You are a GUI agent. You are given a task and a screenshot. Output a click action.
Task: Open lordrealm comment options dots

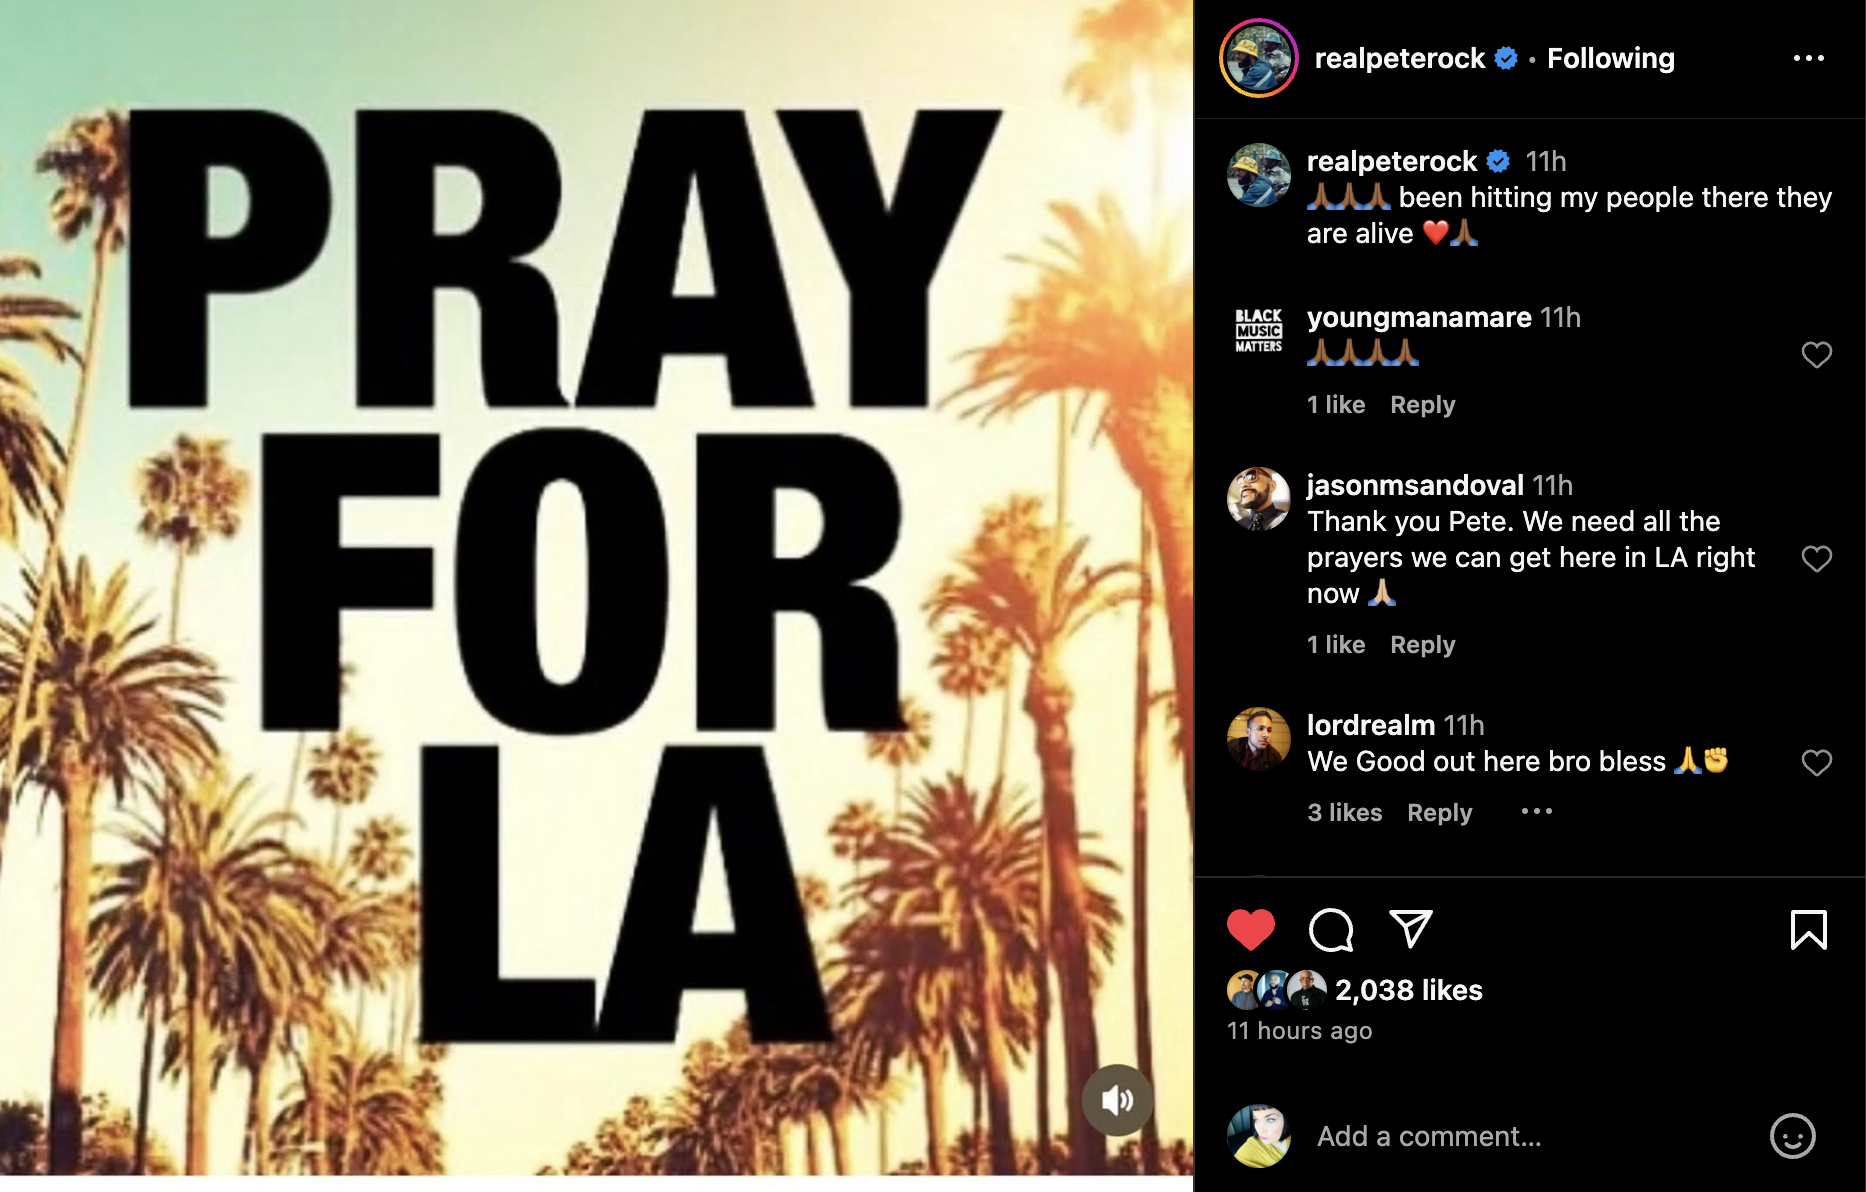1537,811
